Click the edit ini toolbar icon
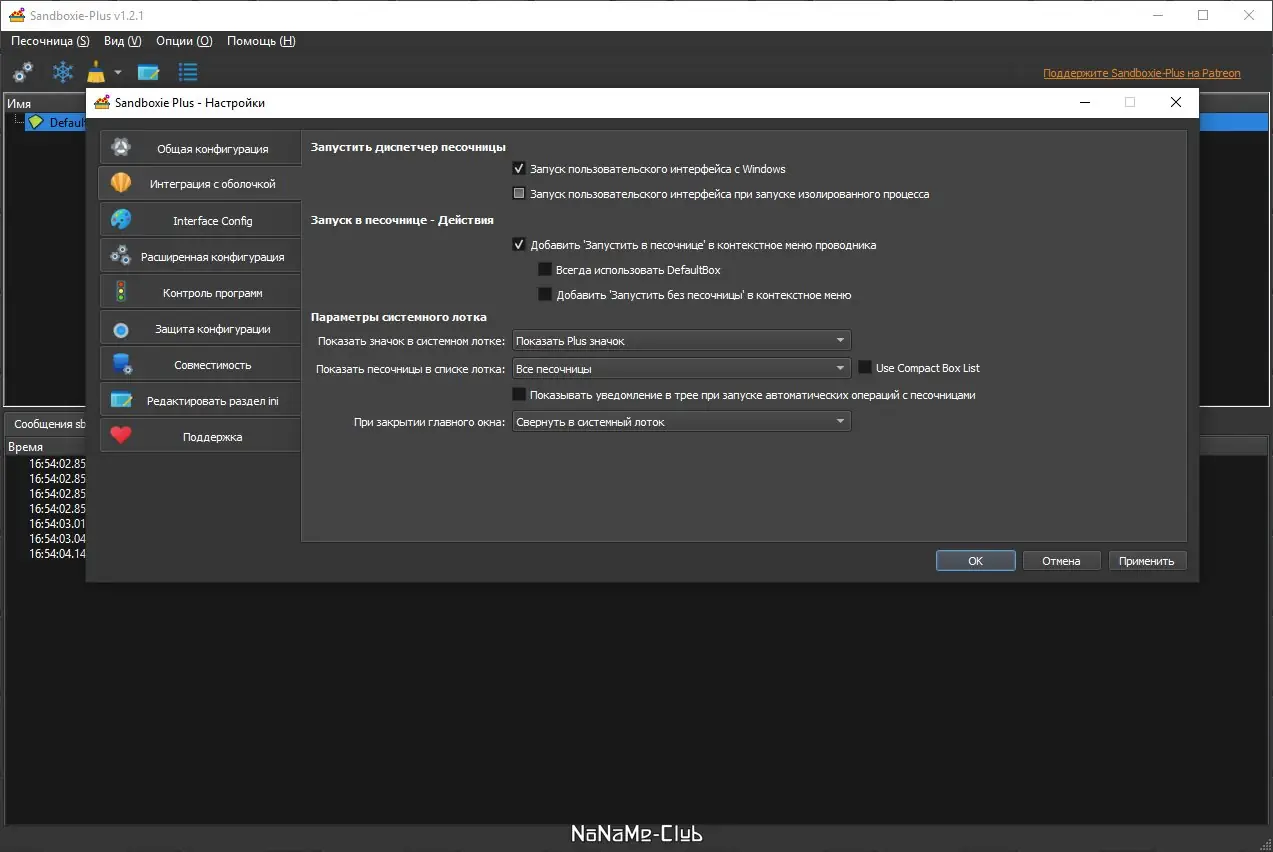Image resolution: width=1273 pixels, height=852 pixels. click(148, 72)
